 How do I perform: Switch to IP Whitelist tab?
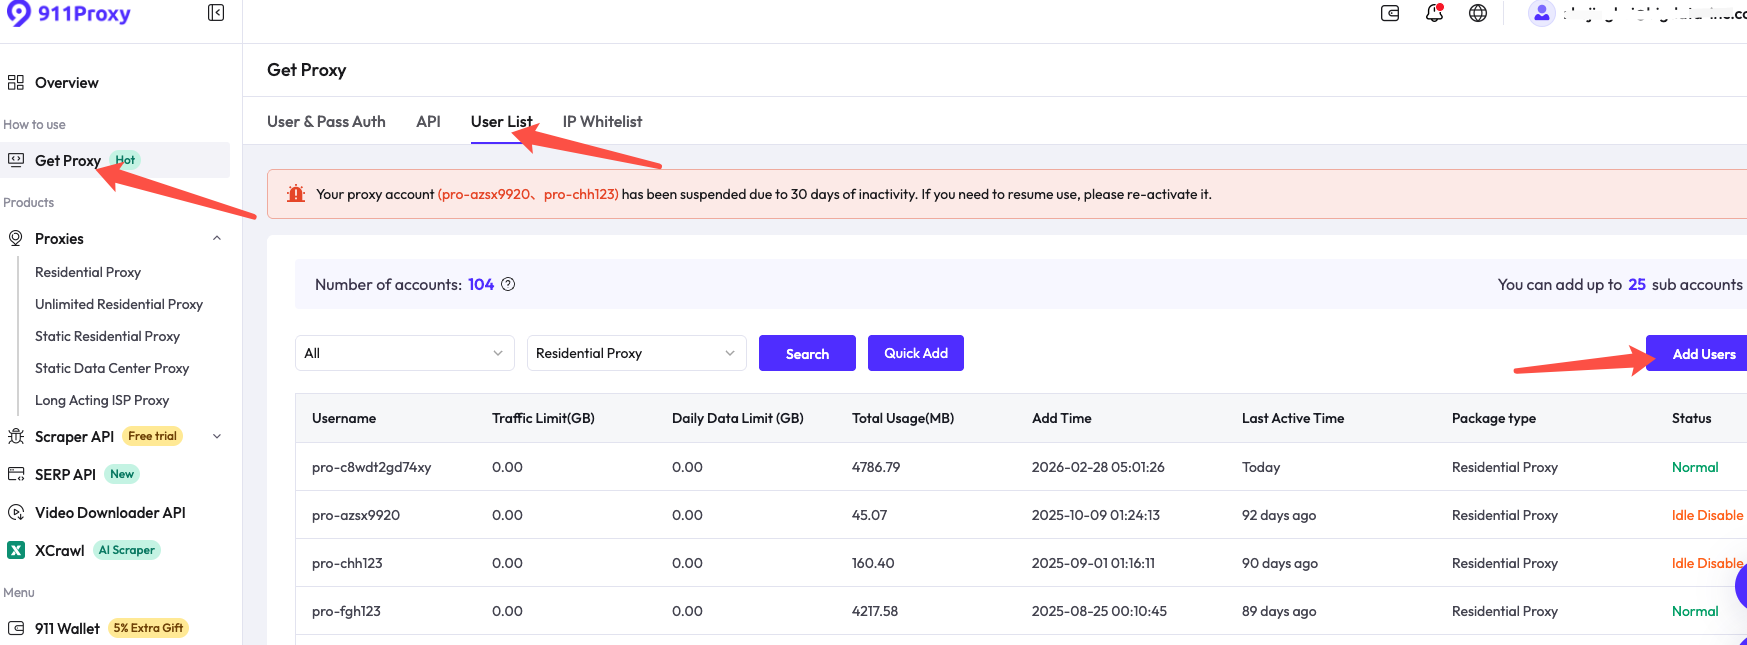point(602,121)
